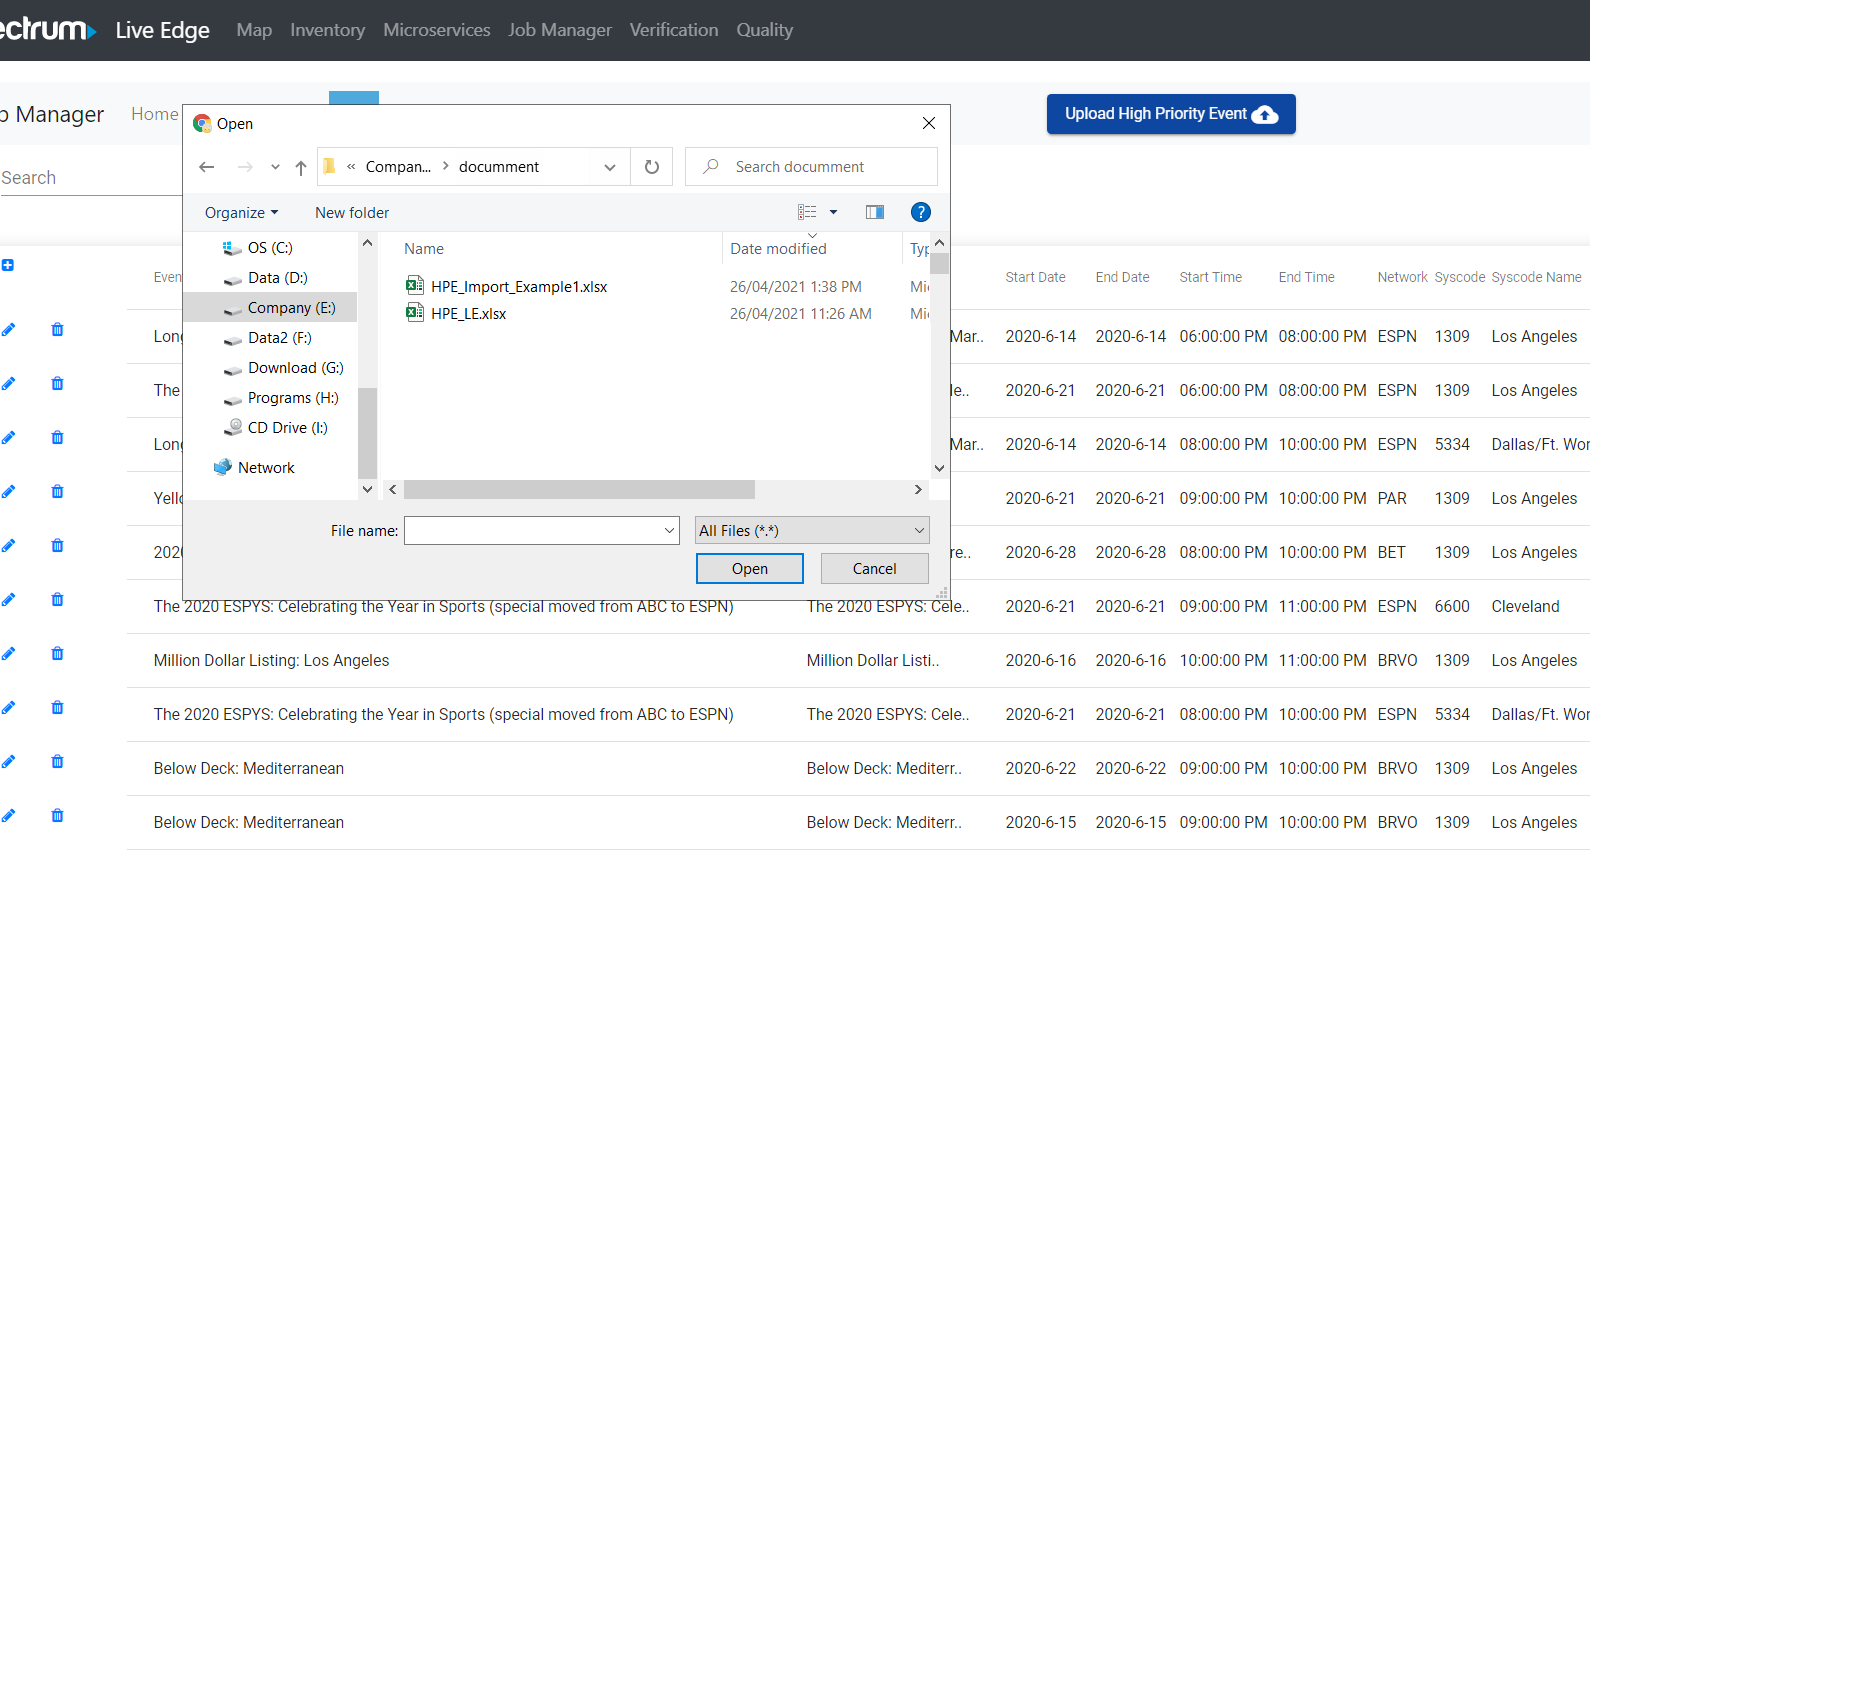The height and width of the screenshot is (1700, 1870).
Task: Click the Home breadcrumb link
Action: pyautogui.click(x=154, y=114)
